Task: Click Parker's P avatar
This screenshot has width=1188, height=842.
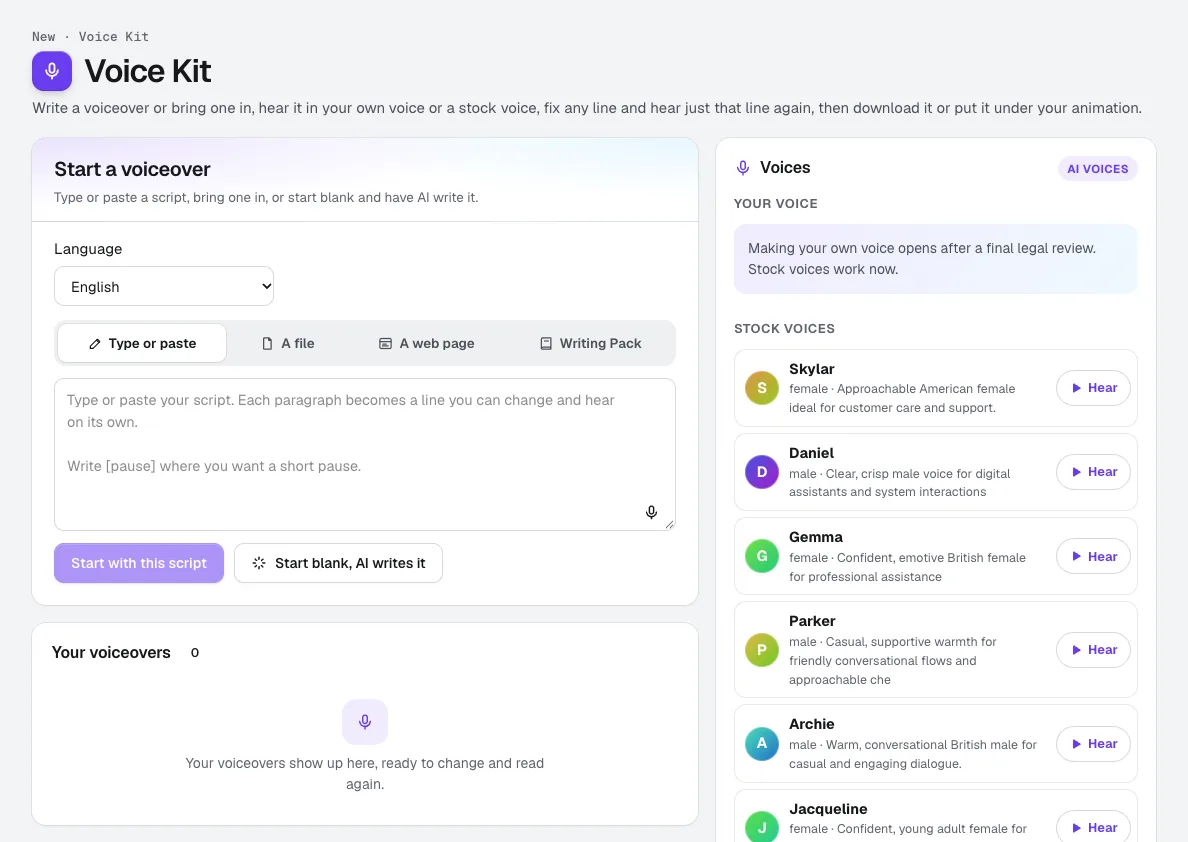Action: pos(761,649)
